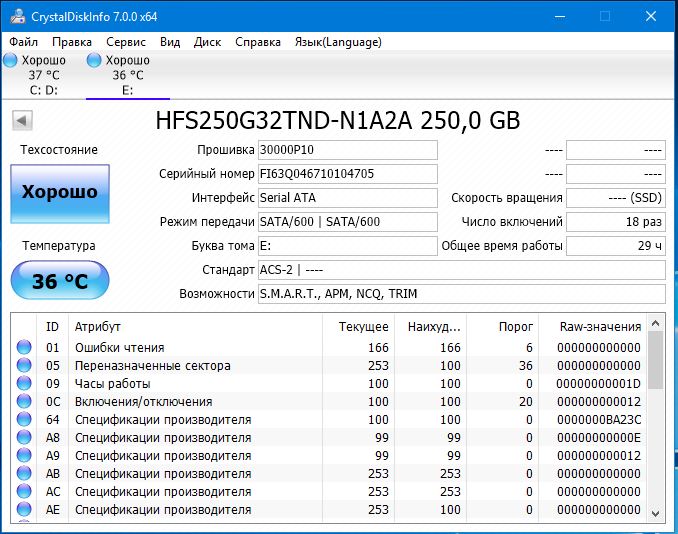Click the previous disk arrow button
Screen dimensions: 678x534
(x=22, y=120)
